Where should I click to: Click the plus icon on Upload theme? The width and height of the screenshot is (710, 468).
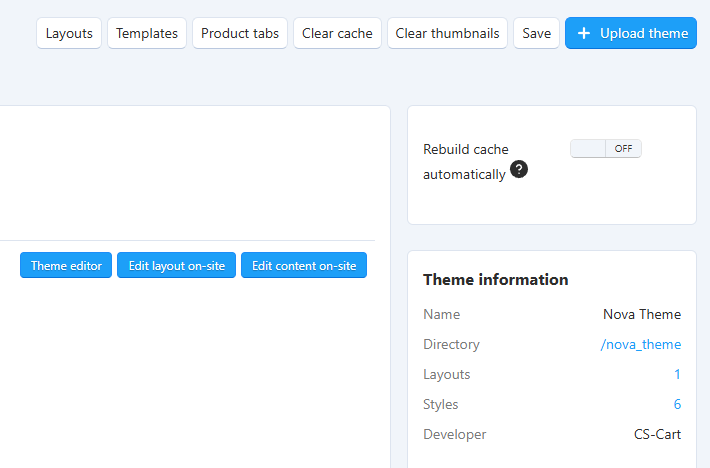(584, 33)
